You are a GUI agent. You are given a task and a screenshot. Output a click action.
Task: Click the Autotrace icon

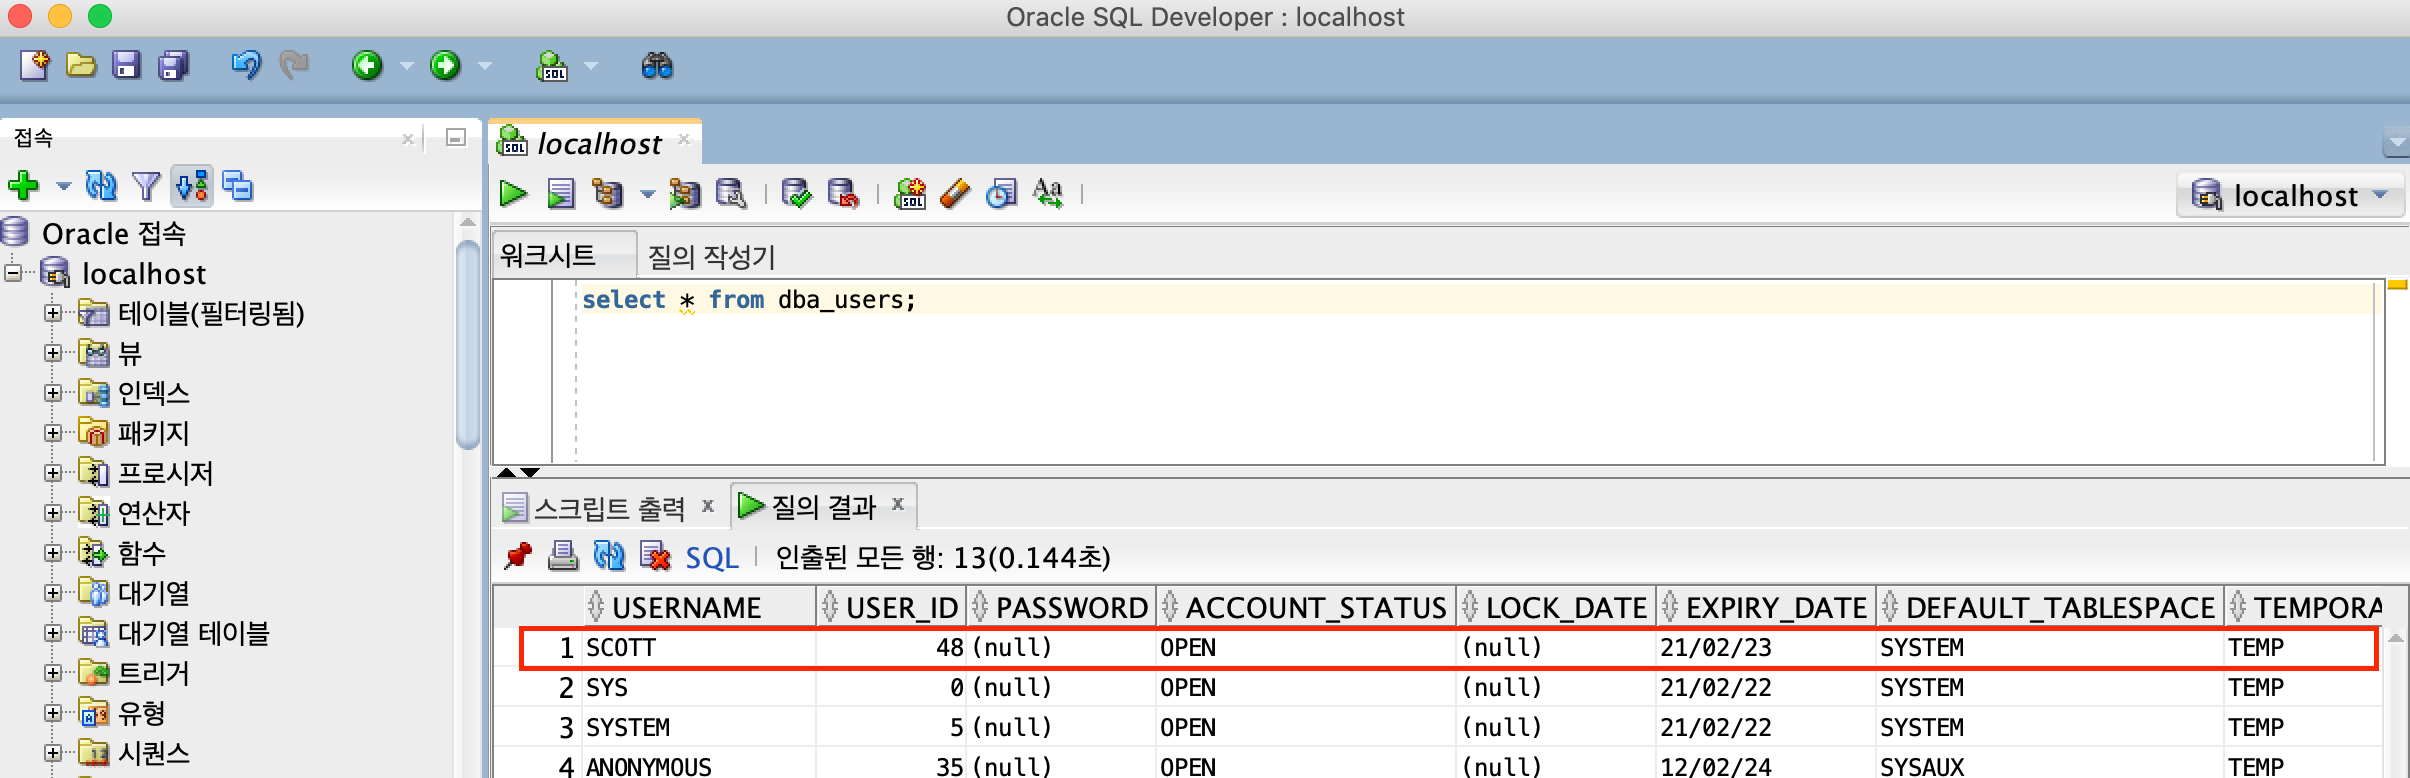click(x=685, y=193)
